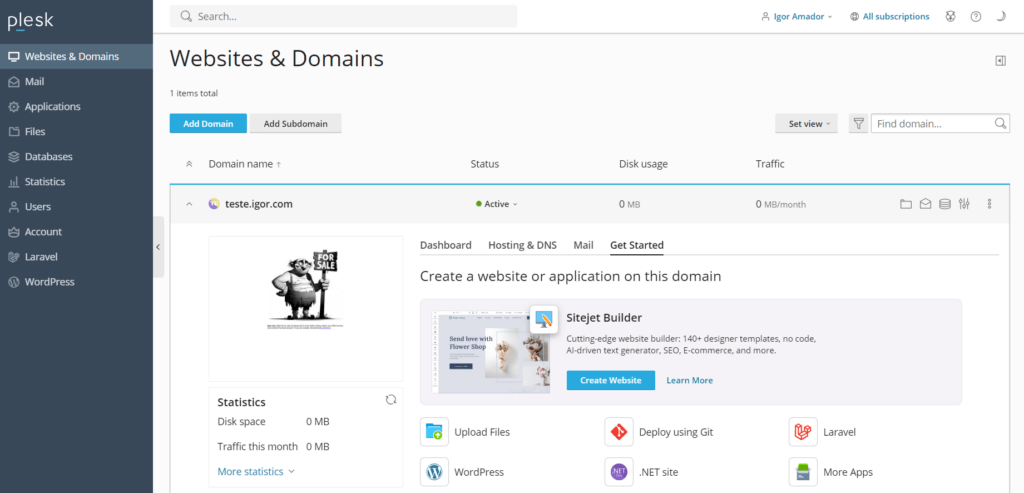Open Applications in the sidebar
Viewport: 1024px width, 493px height.
[76, 106]
